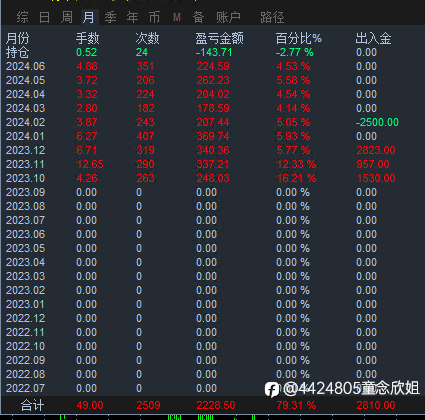
Task: Select the 2024.05 month row
Action: click(25, 80)
